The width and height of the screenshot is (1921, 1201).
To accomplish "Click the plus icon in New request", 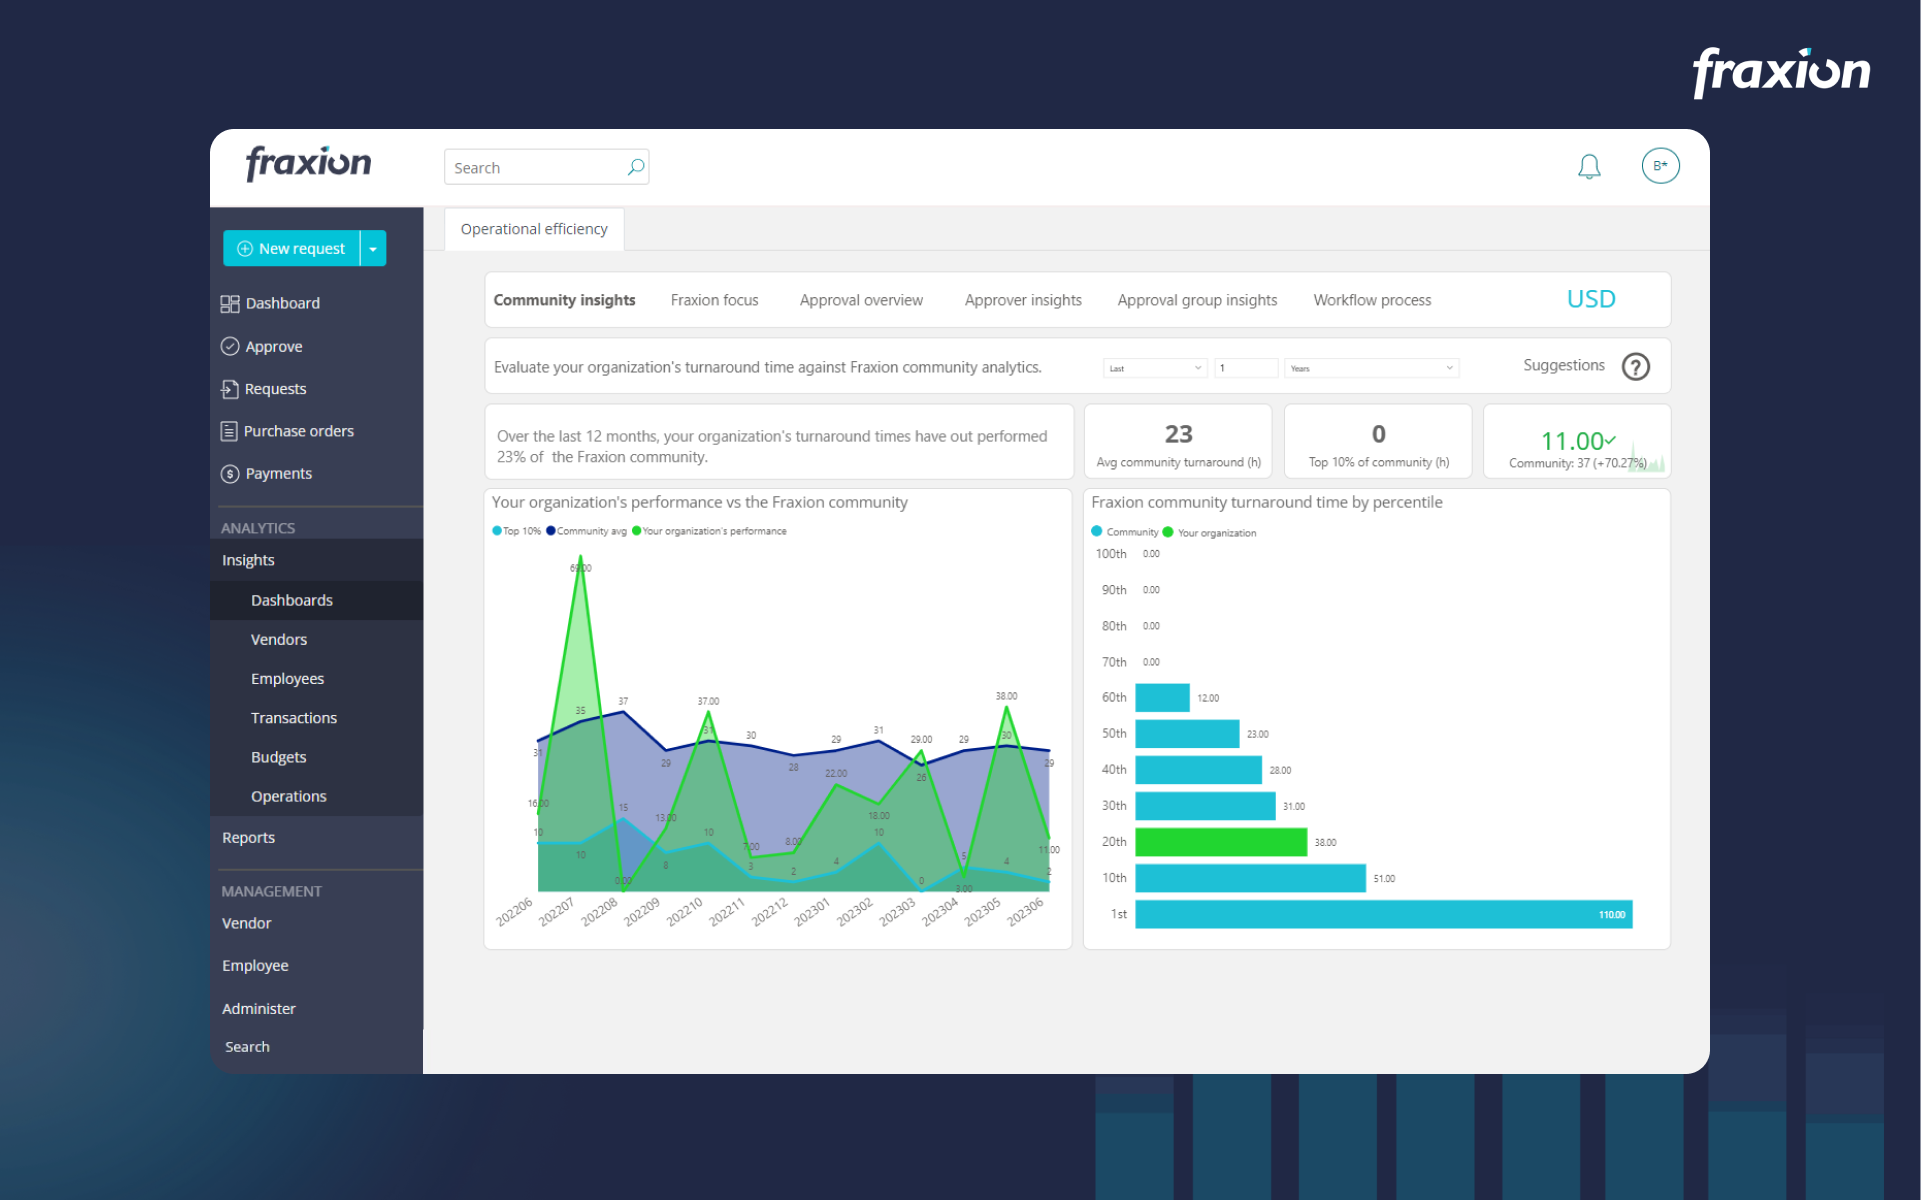I will [x=244, y=249].
